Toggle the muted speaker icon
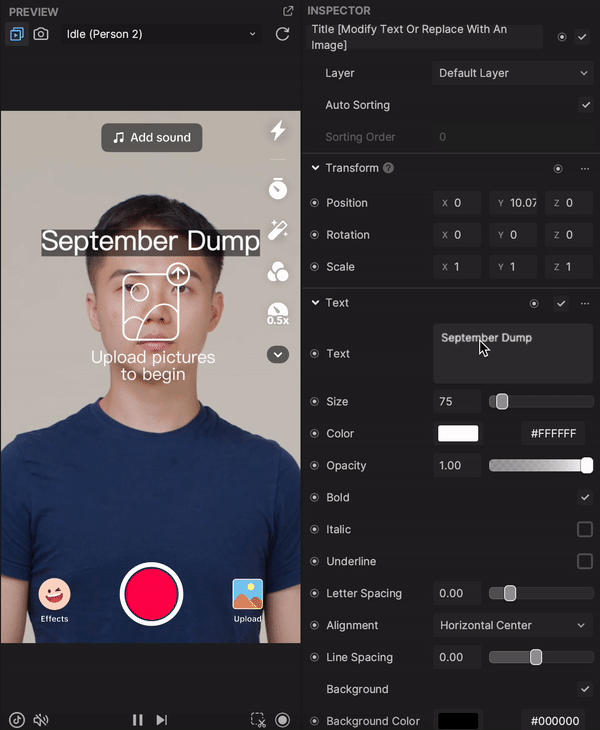This screenshot has width=600, height=730. (x=41, y=720)
